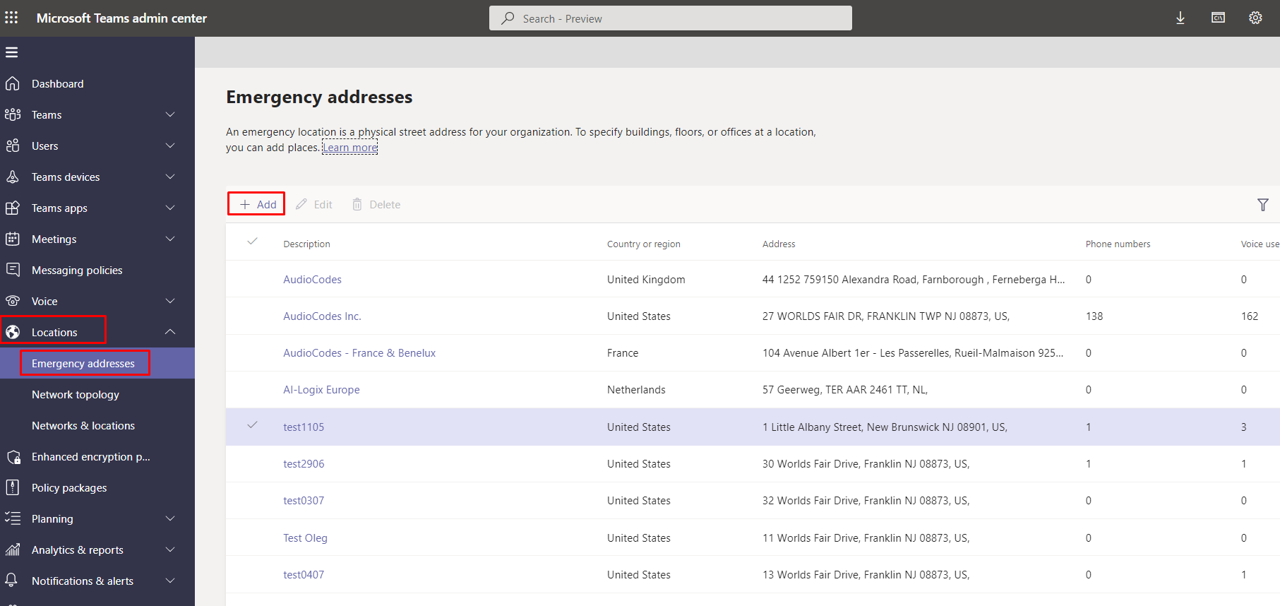The height and width of the screenshot is (606, 1280).
Task: Open Network topology page
Action: 75,395
